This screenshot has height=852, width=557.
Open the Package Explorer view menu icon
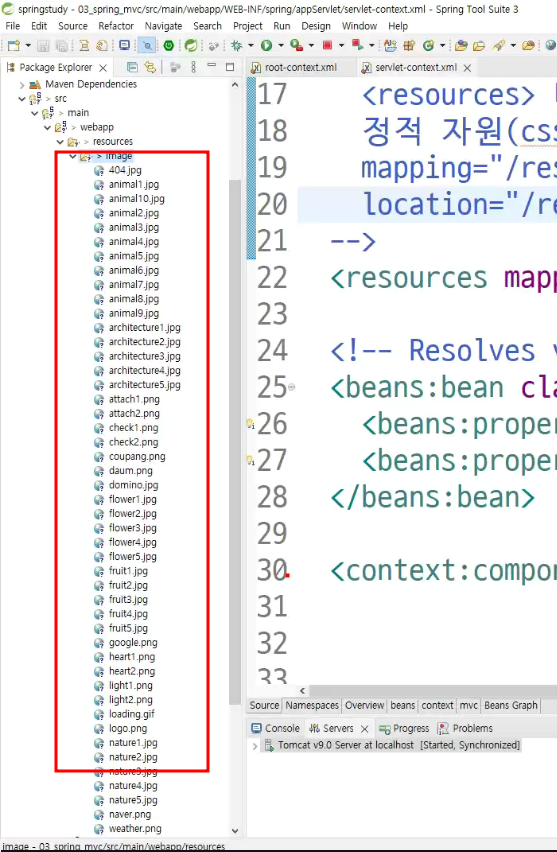point(193,67)
